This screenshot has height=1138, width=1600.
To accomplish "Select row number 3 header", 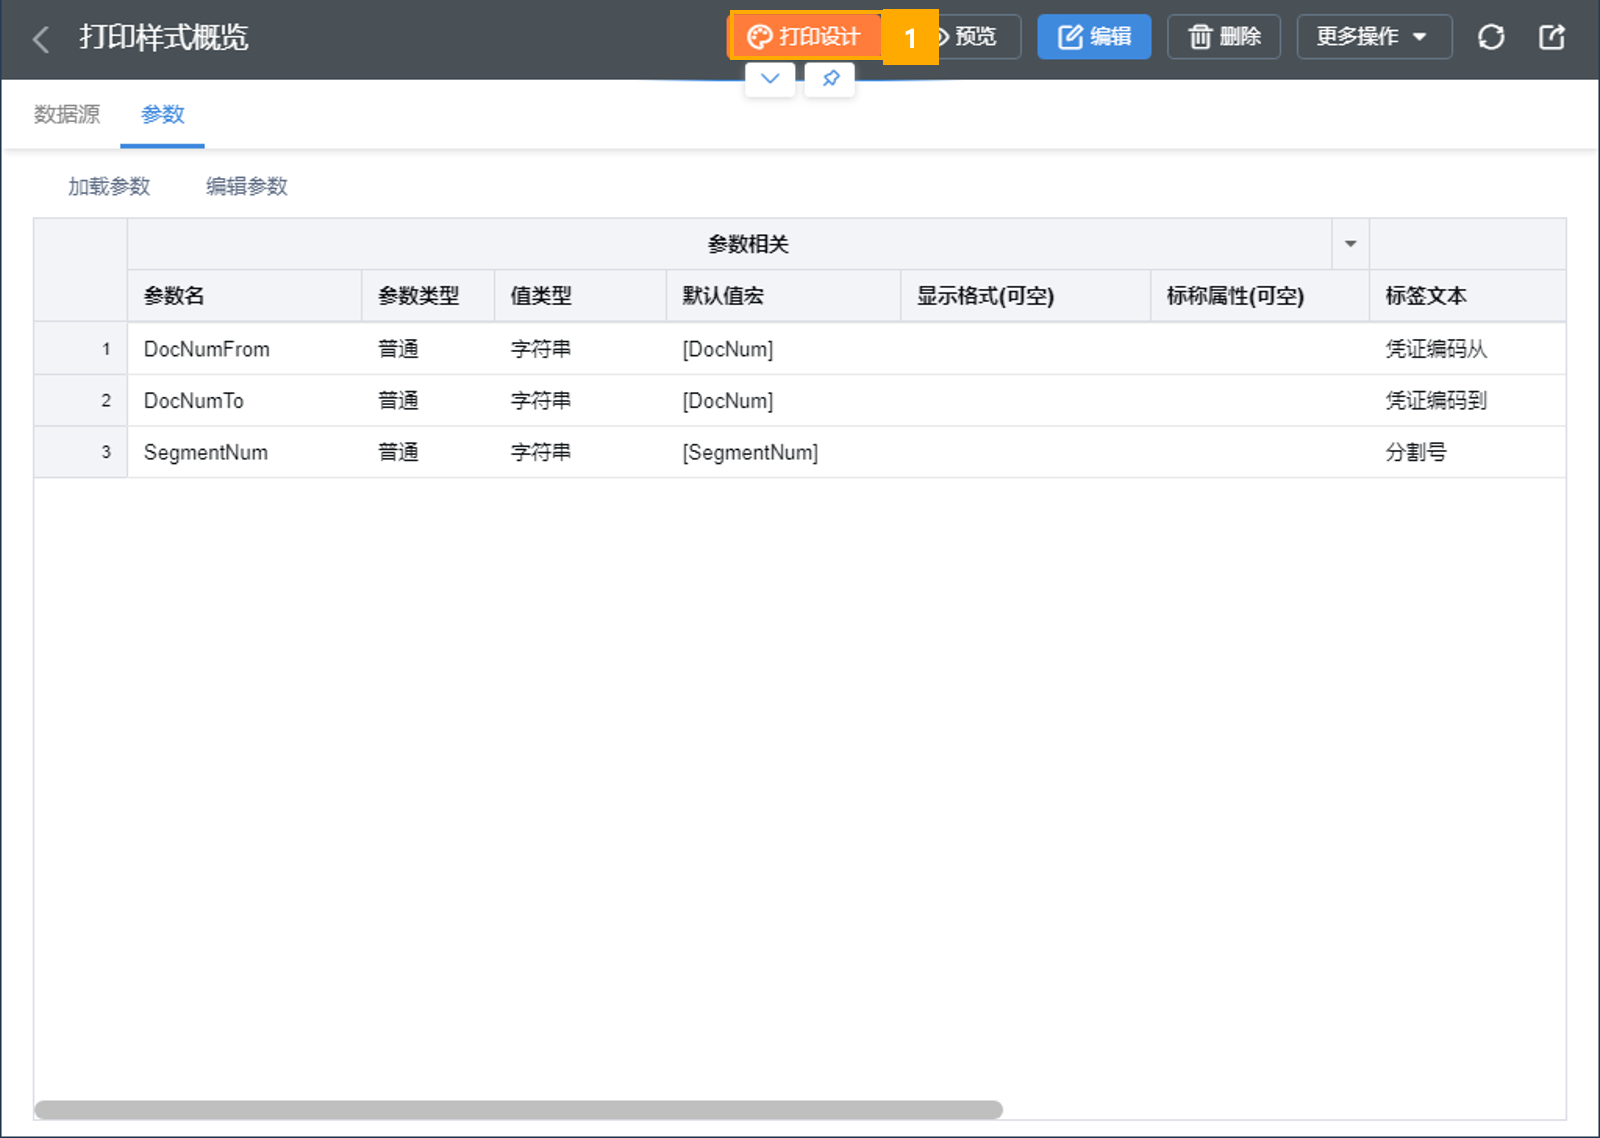I will click(x=81, y=452).
